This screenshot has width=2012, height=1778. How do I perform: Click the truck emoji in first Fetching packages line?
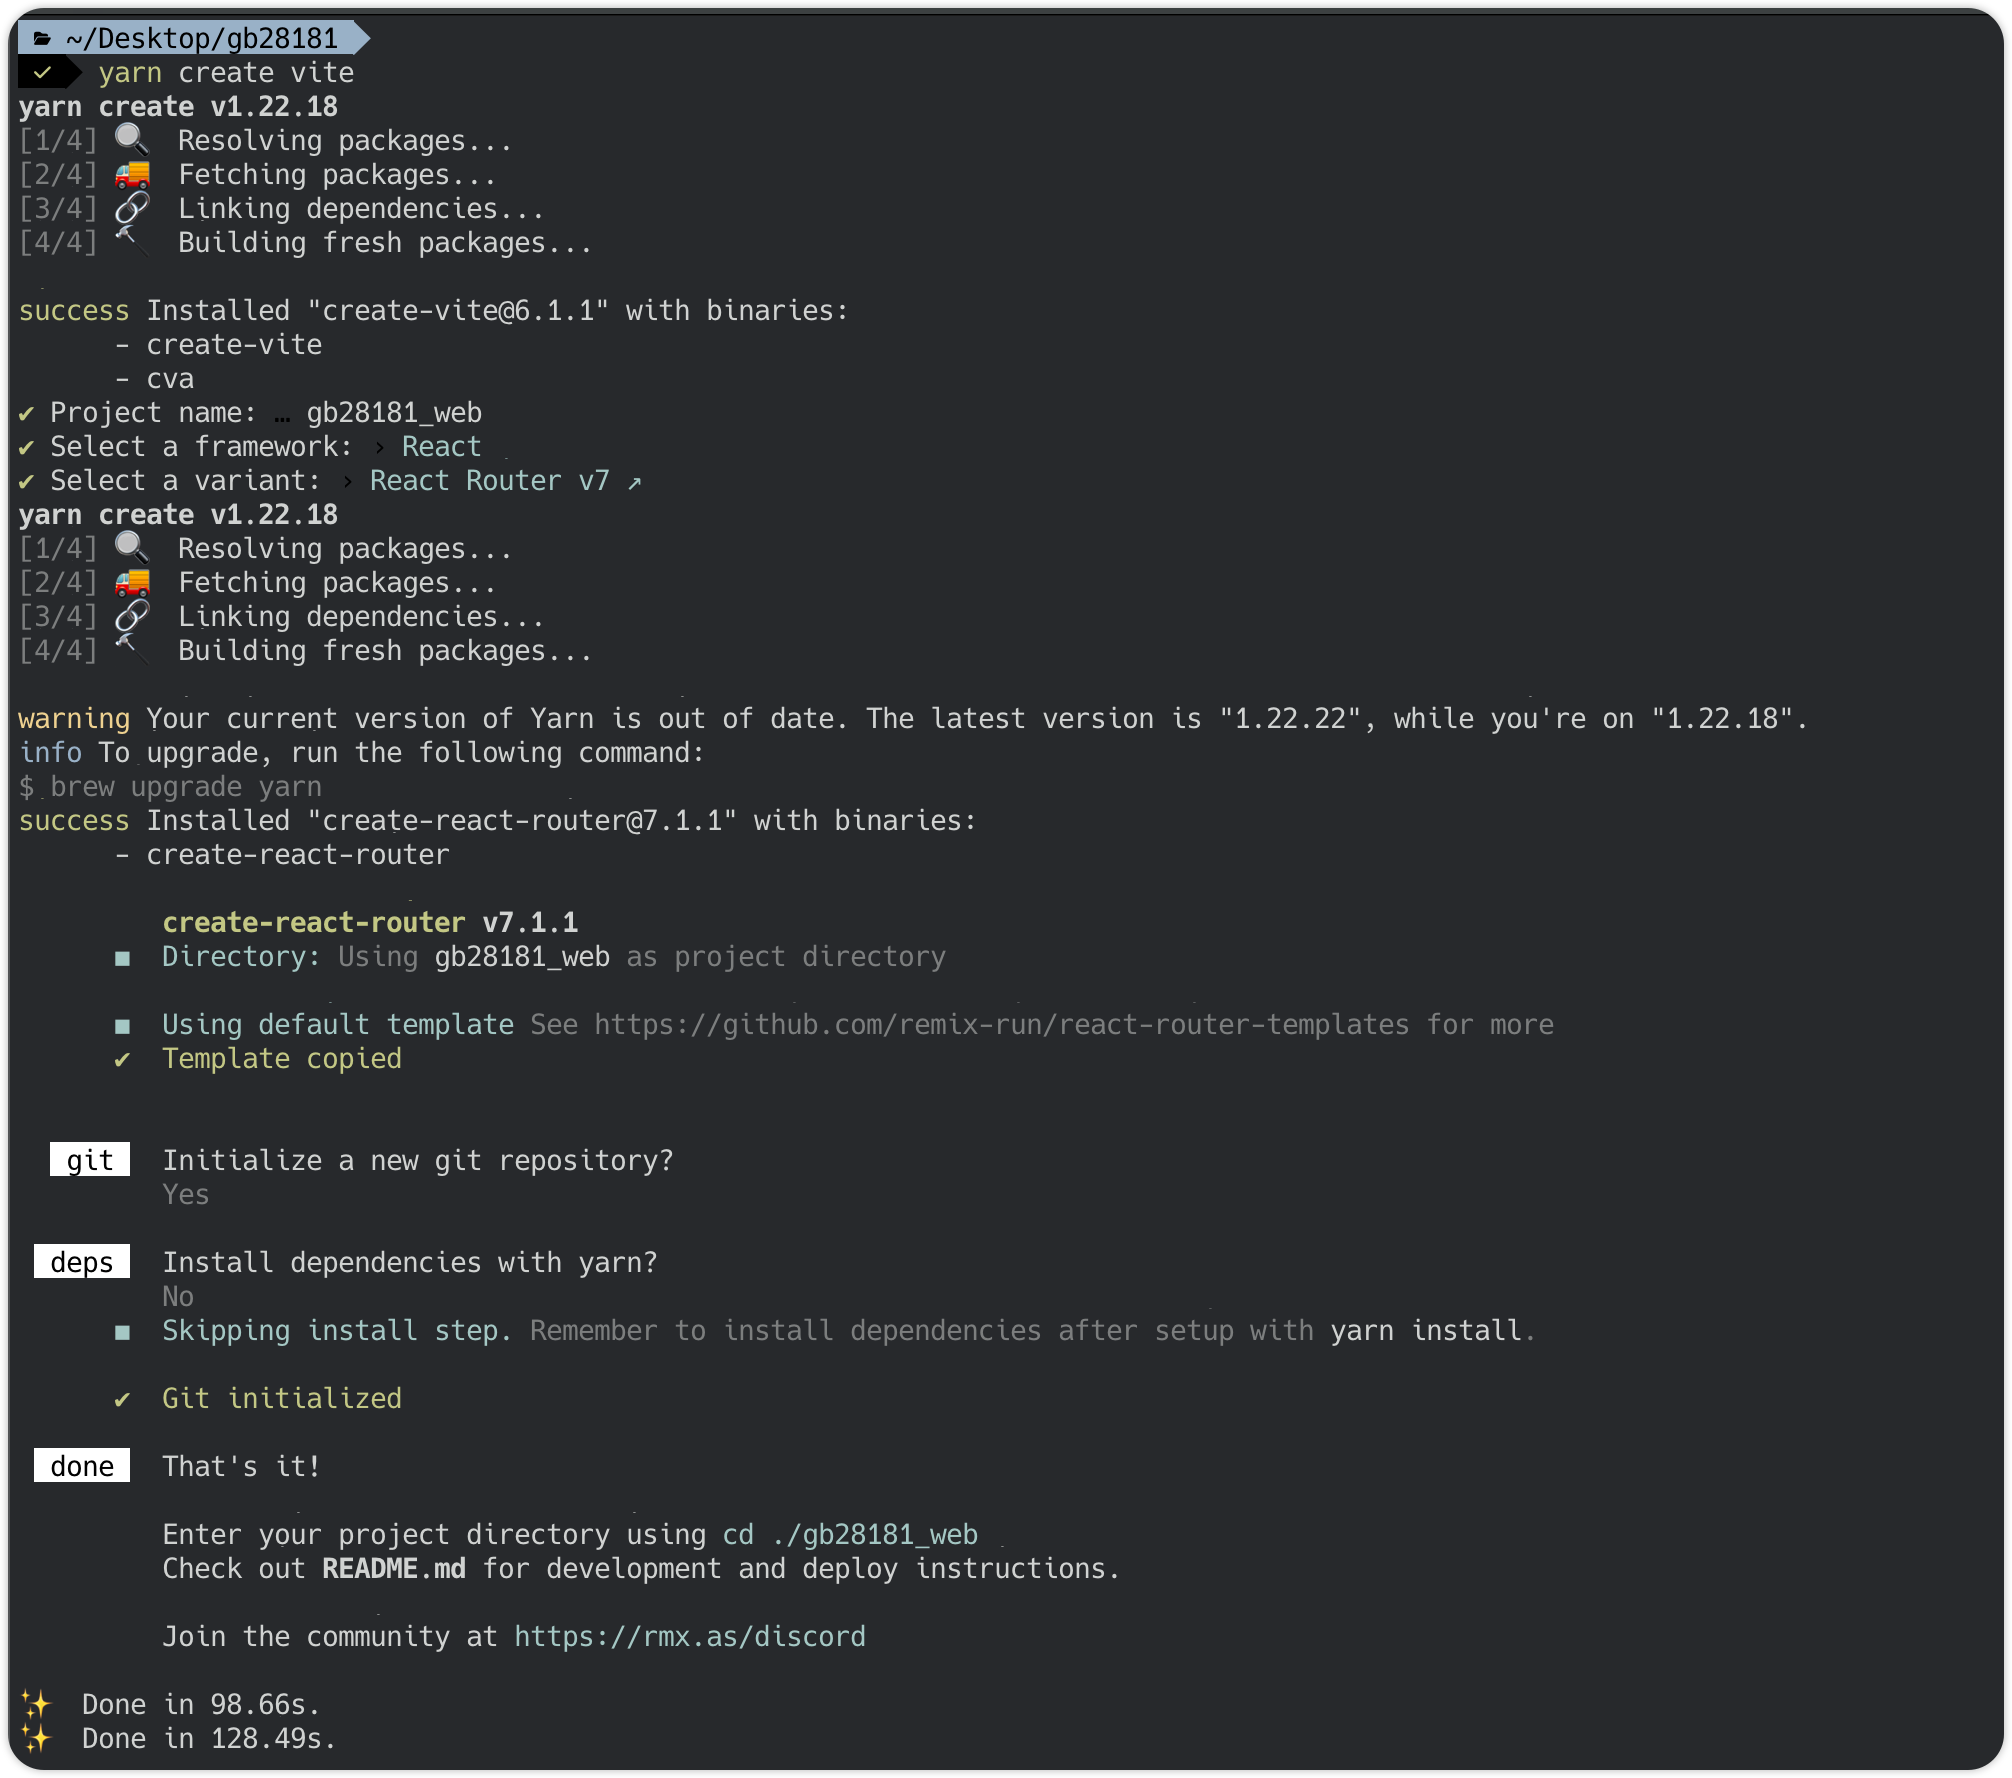132,175
